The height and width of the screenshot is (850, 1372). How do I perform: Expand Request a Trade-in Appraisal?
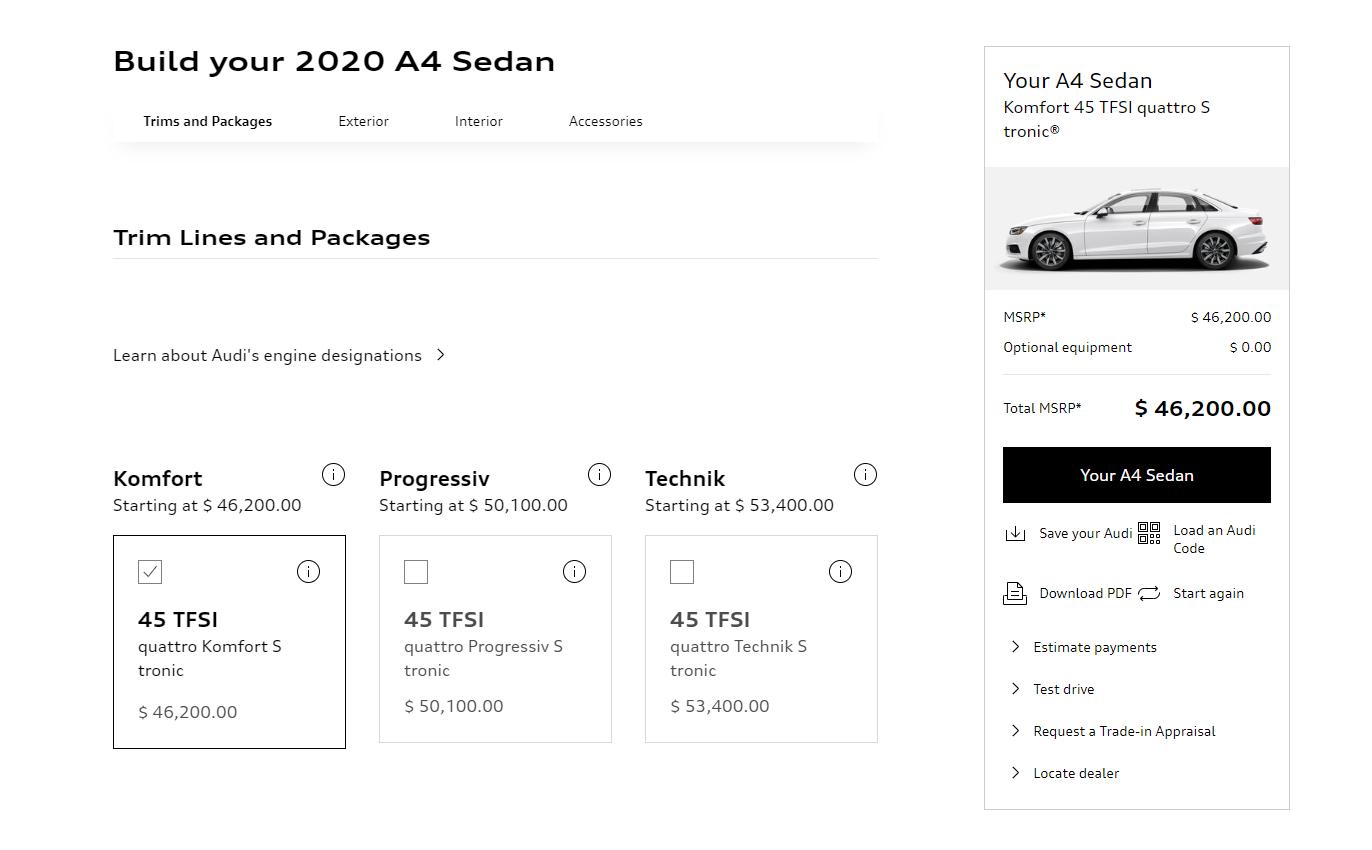[x=1123, y=731]
